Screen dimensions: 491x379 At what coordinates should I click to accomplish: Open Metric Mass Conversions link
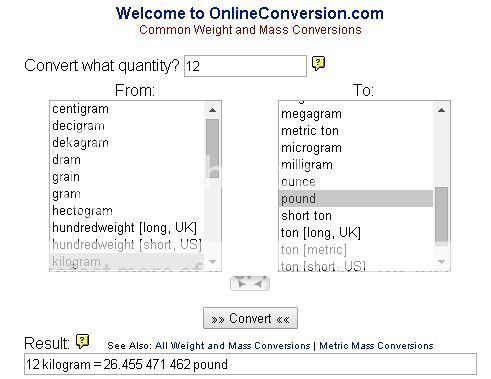(376, 346)
